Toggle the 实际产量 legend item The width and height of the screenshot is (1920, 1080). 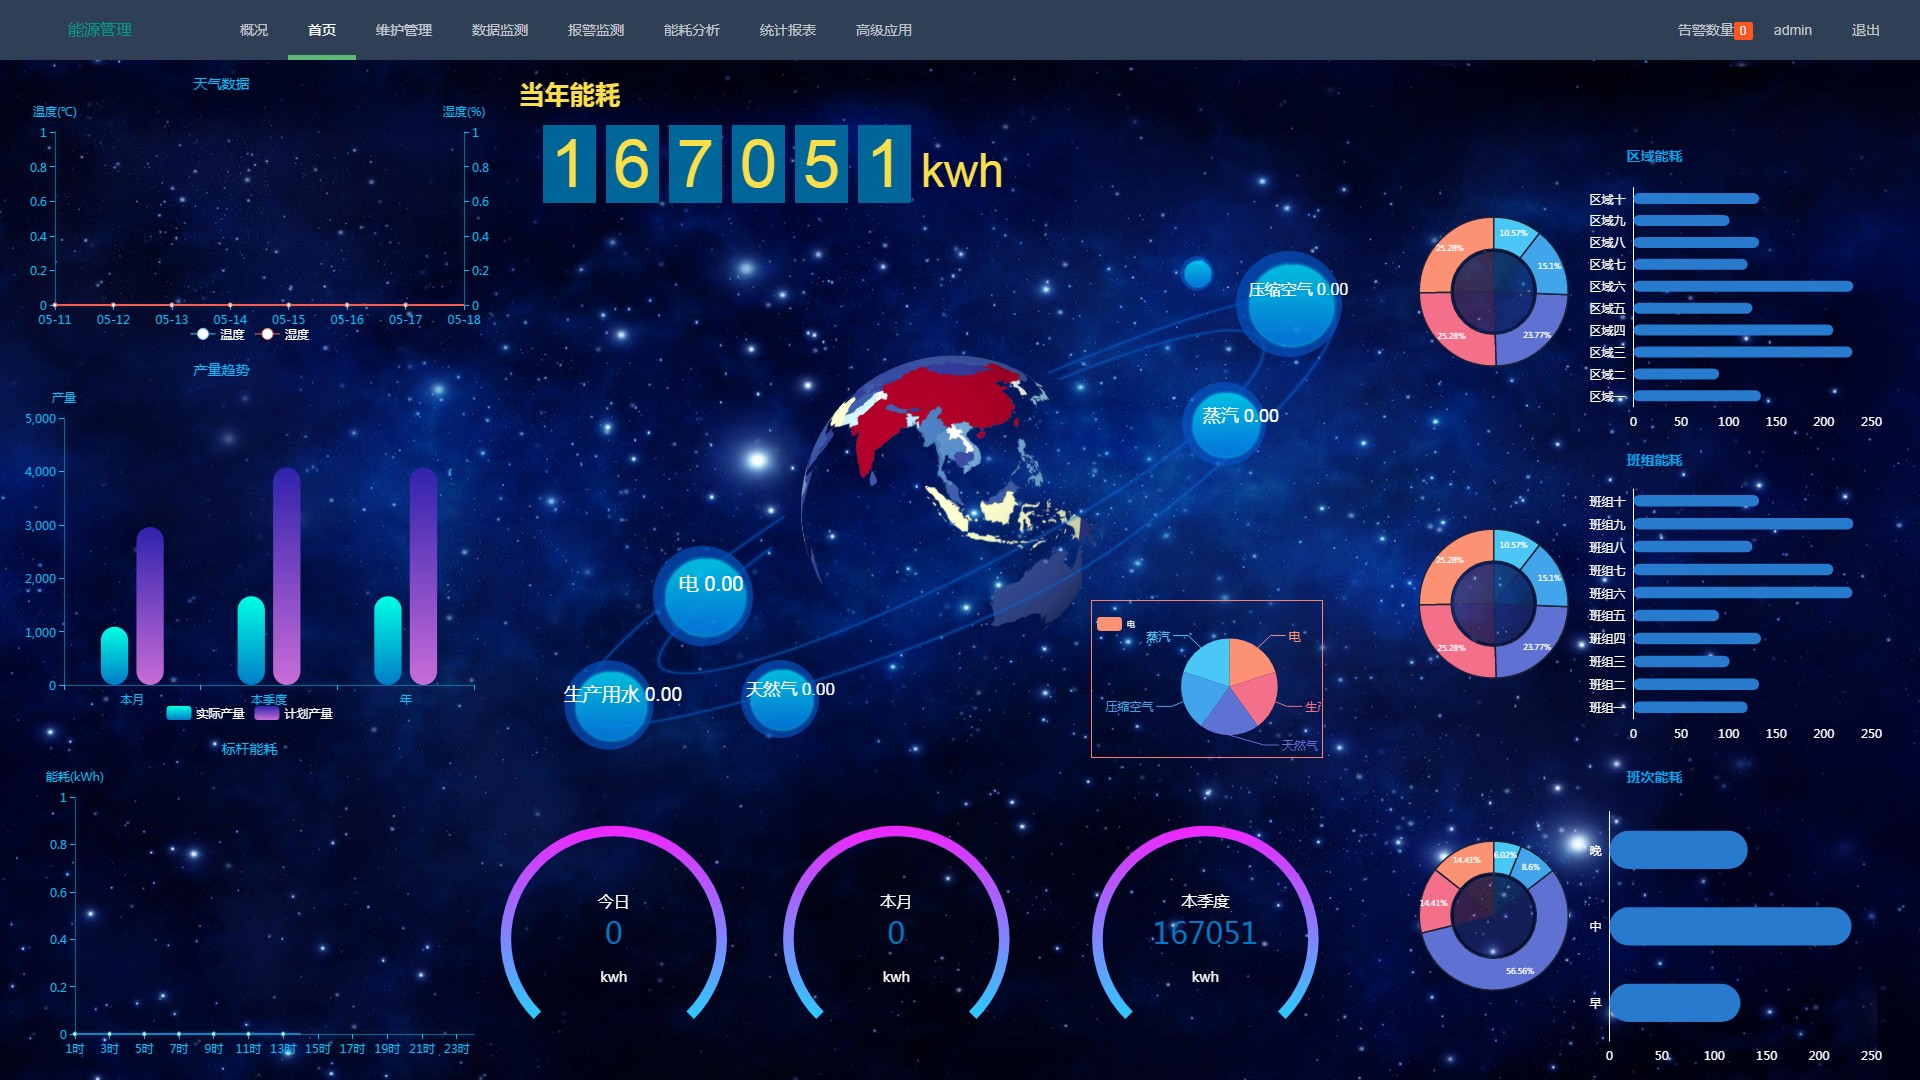(206, 713)
